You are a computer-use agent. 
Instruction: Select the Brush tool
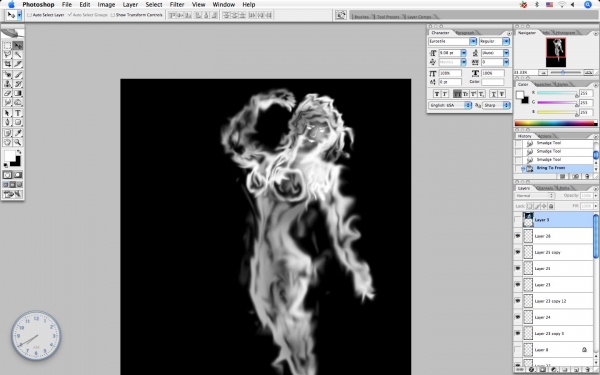(18, 75)
